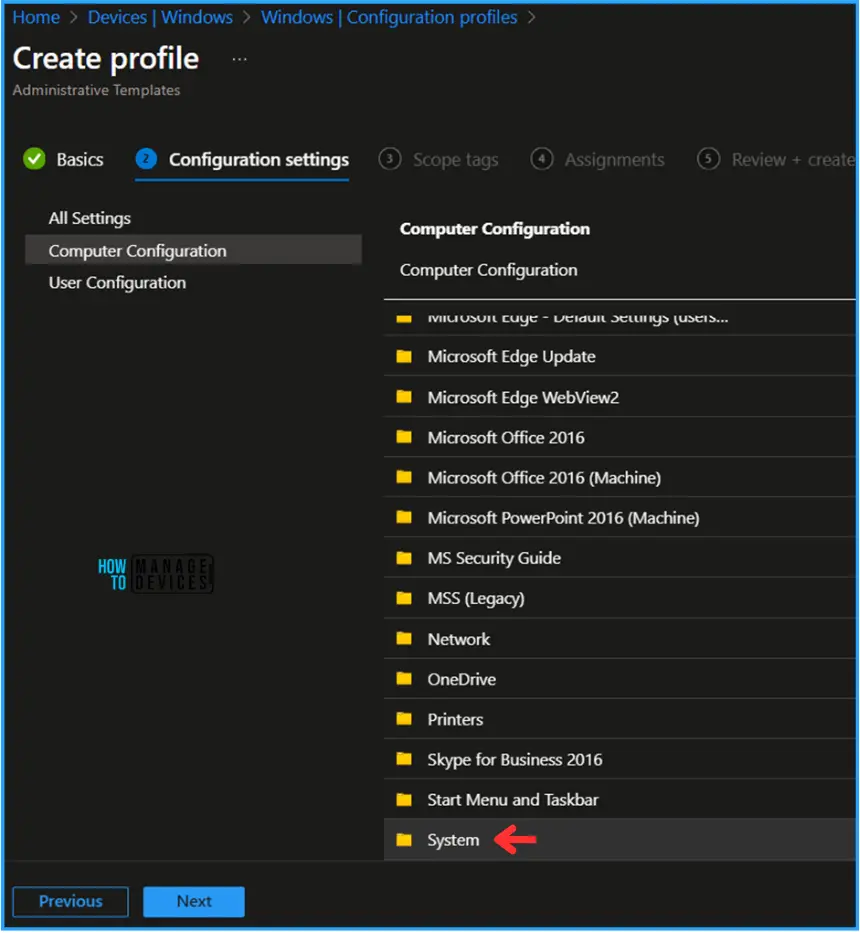Screen dimensions: 860x933
Task: Click the folder icon beside MSS (Legacy)
Action: (x=404, y=598)
